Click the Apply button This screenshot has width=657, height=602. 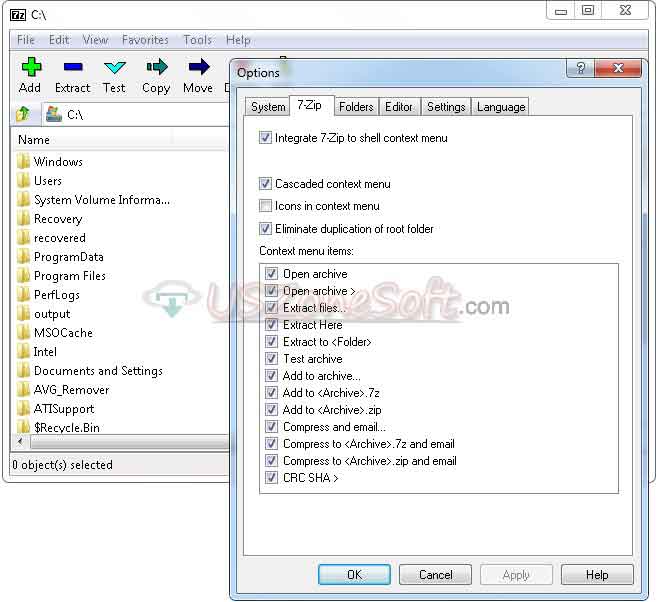tap(516, 574)
